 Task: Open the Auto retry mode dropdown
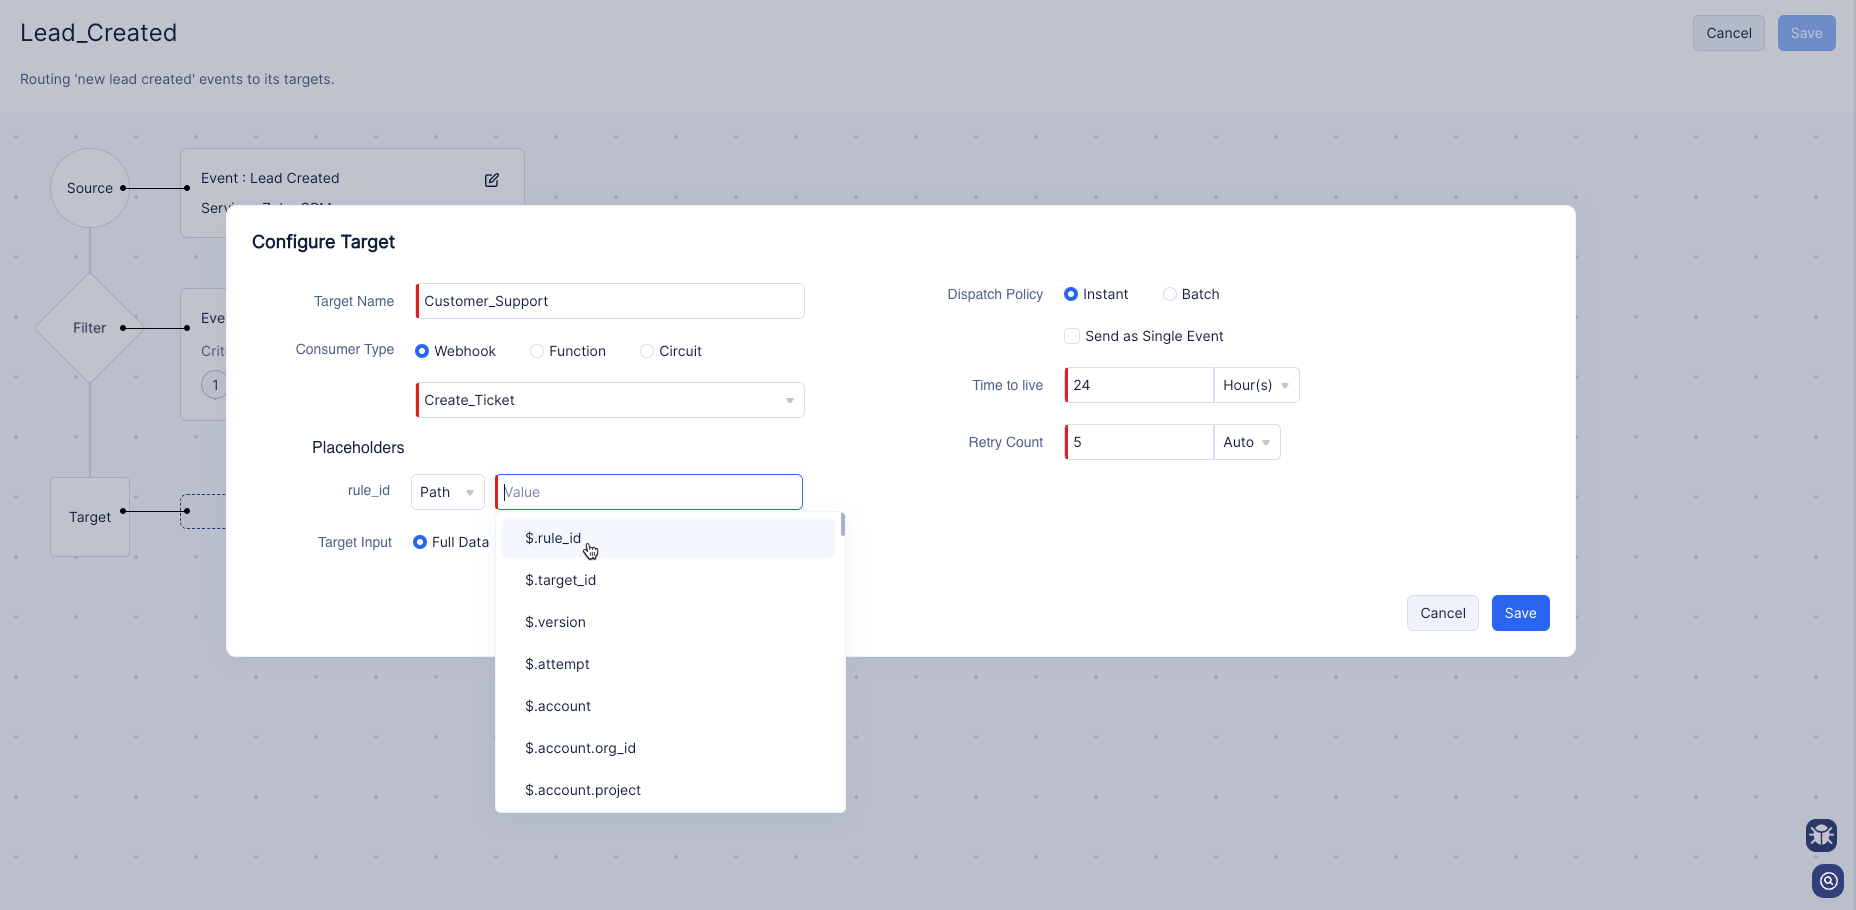tap(1246, 442)
